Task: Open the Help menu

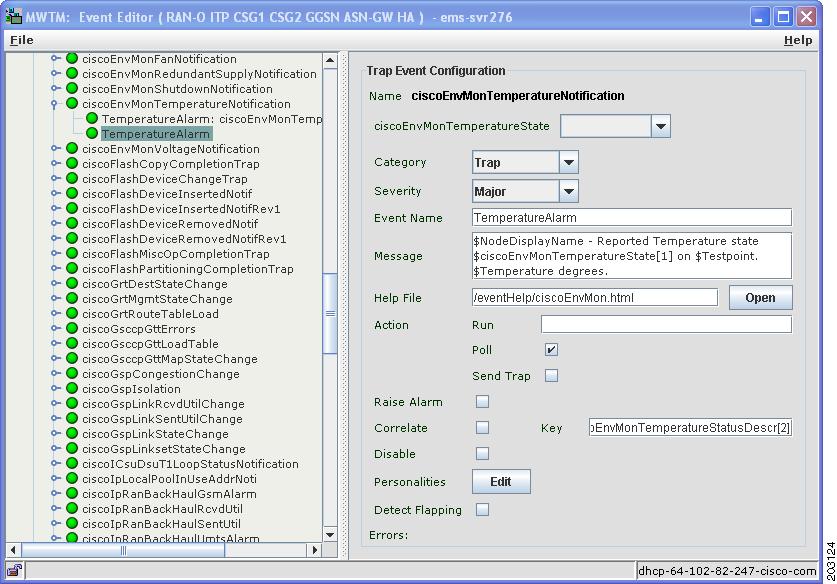Action: pyautogui.click(x=798, y=40)
